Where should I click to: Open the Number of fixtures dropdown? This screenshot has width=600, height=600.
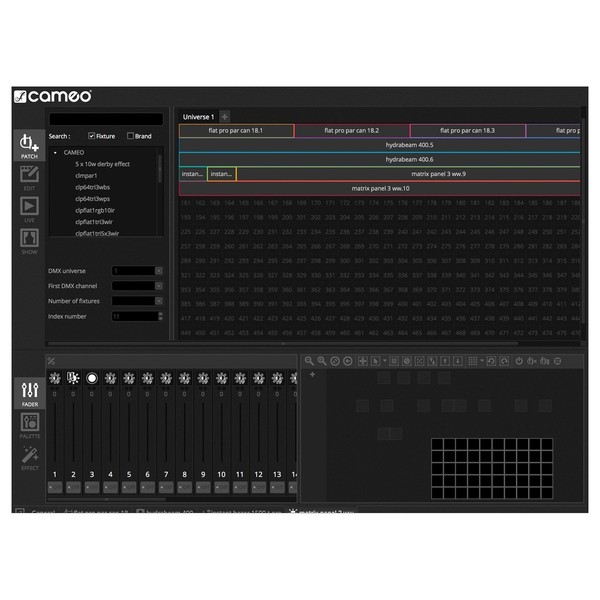click(159, 301)
